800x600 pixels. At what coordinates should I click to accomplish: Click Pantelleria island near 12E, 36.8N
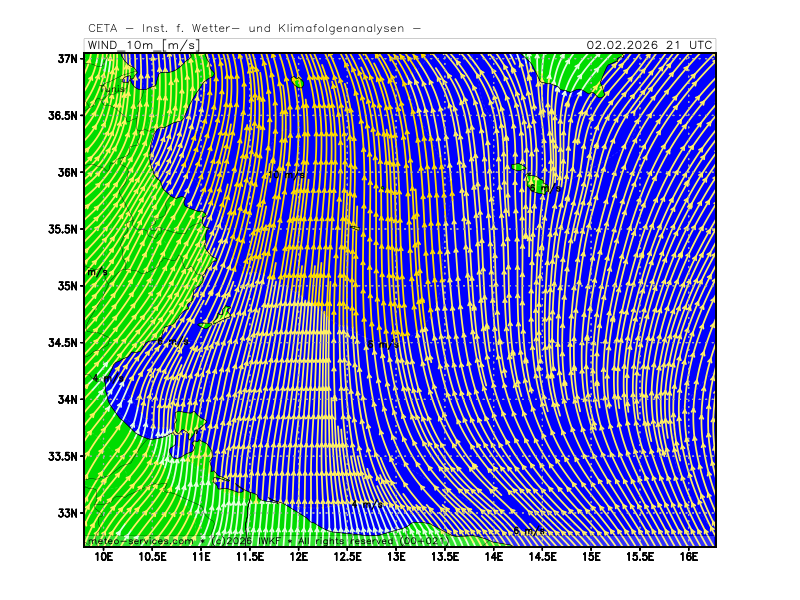(297, 82)
